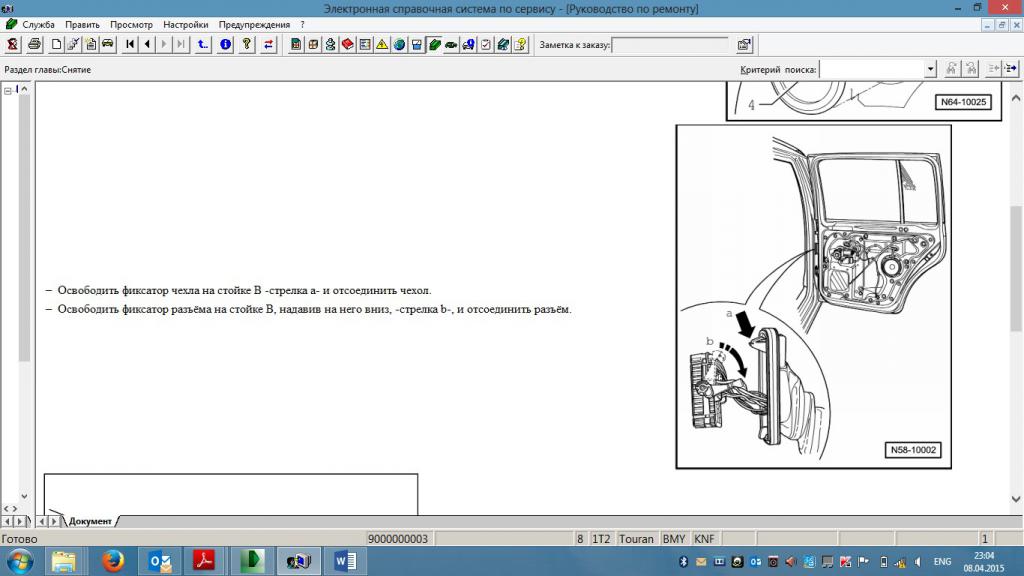Open File Explorer from the taskbar
This screenshot has width=1024, height=576.
tap(63, 562)
